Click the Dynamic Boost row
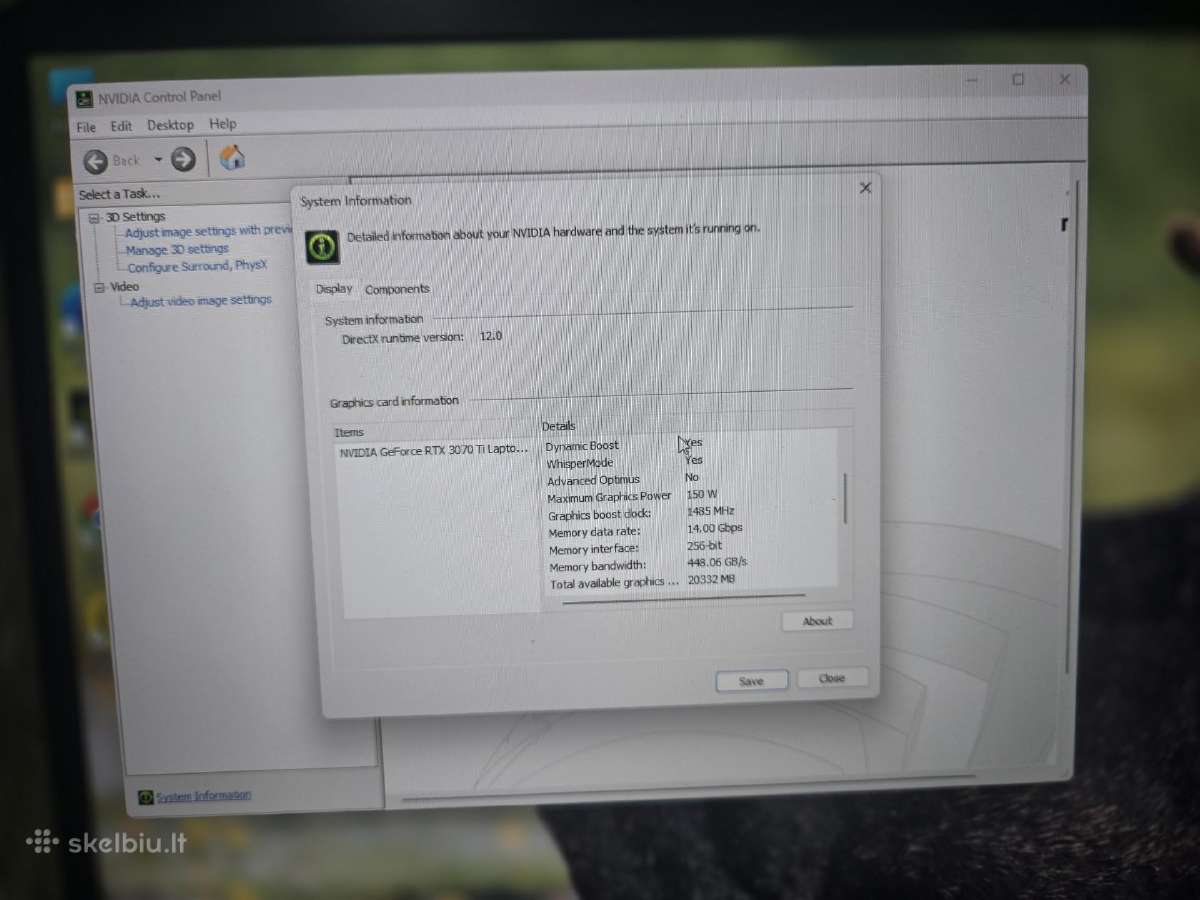The image size is (1200, 900). point(624,444)
